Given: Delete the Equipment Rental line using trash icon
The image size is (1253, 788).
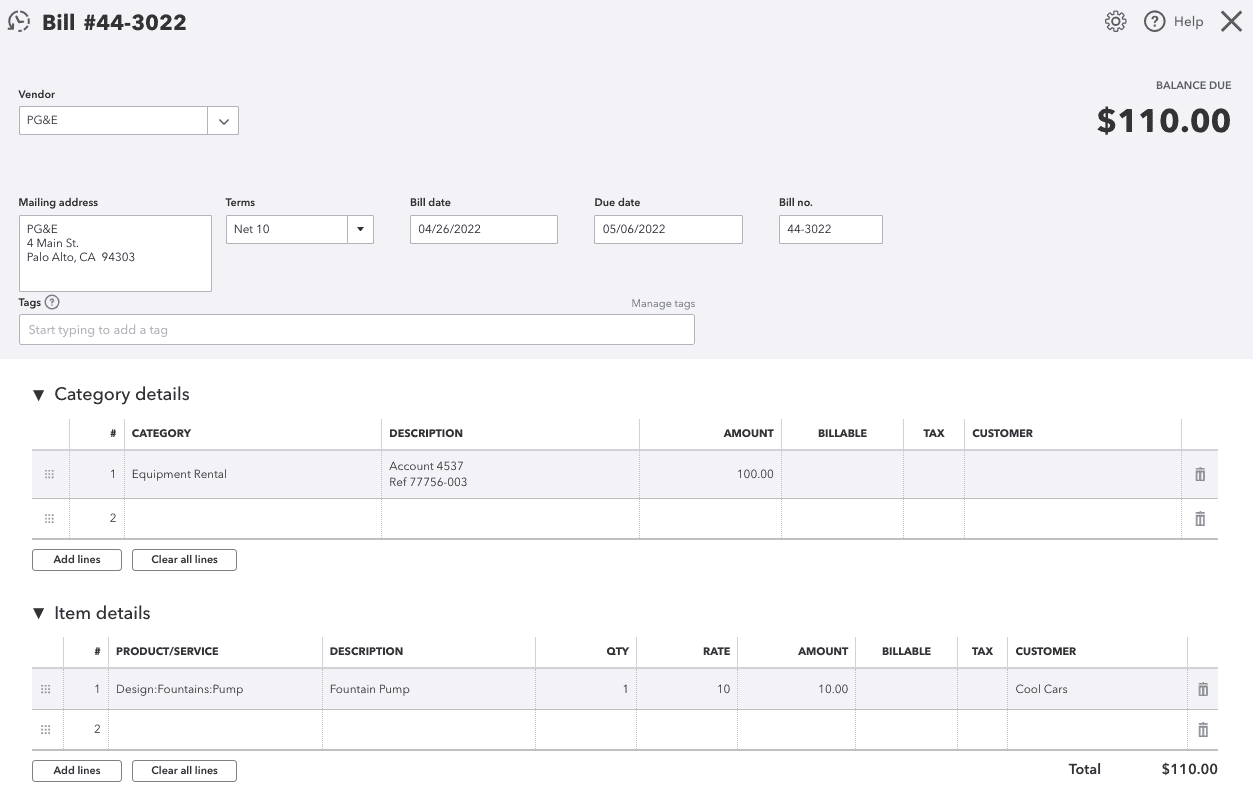Looking at the screenshot, I should (1199, 474).
